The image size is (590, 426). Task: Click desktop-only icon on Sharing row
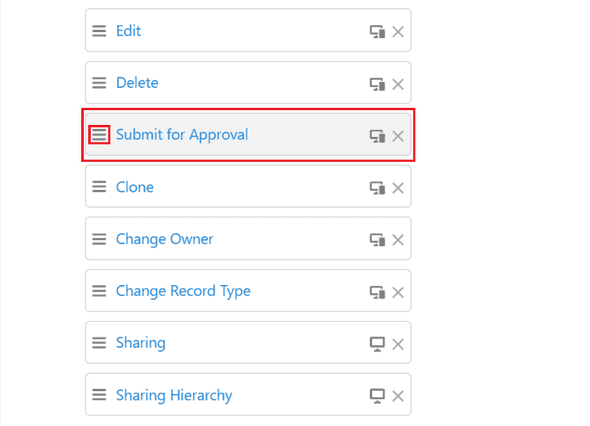click(377, 344)
